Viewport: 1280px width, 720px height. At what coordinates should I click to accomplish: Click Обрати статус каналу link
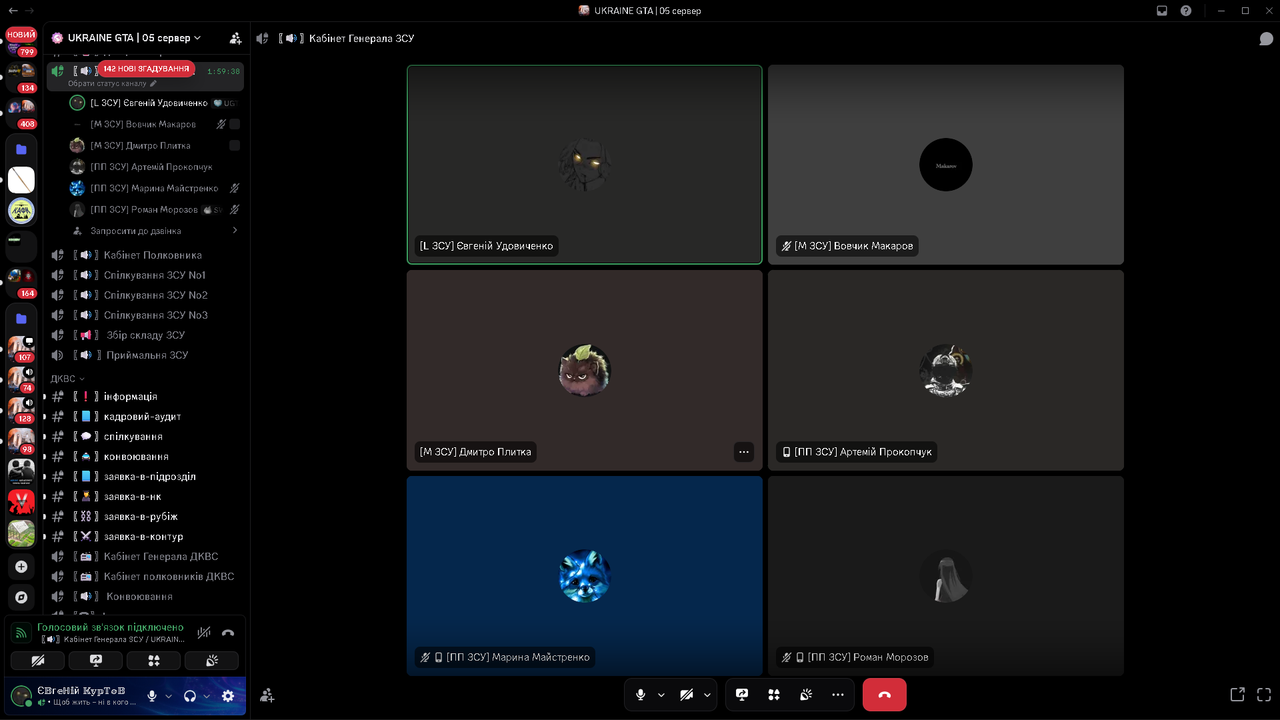(x=112, y=84)
